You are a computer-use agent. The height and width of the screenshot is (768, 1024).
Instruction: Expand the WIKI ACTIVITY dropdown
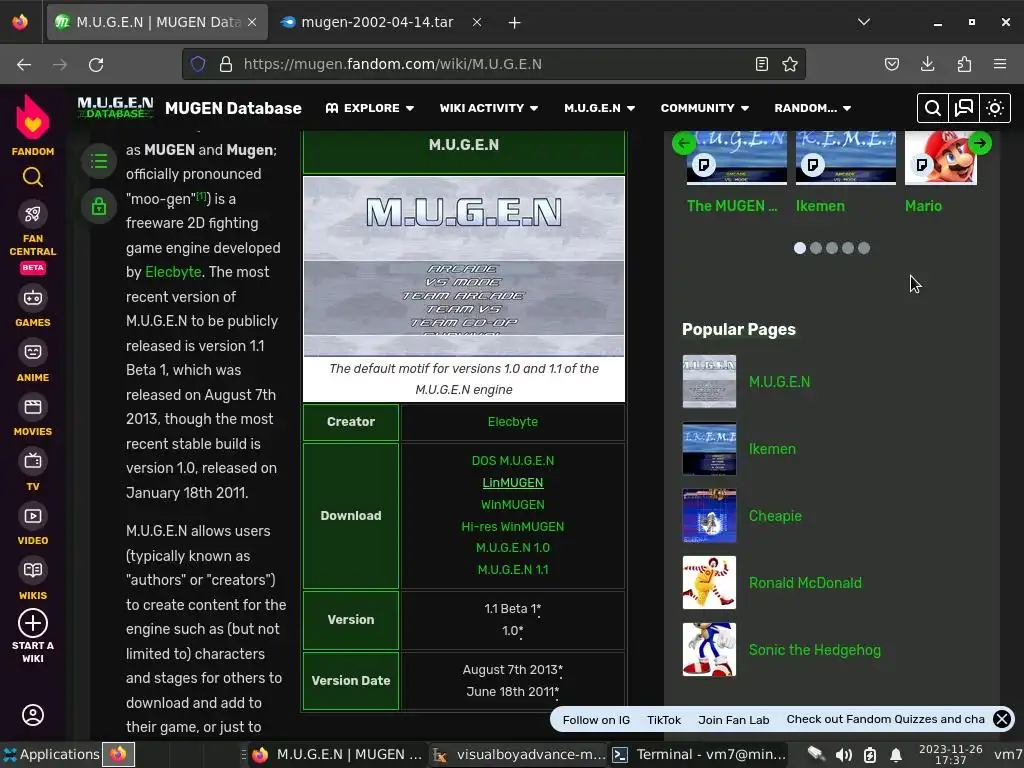[x=488, y=108]
